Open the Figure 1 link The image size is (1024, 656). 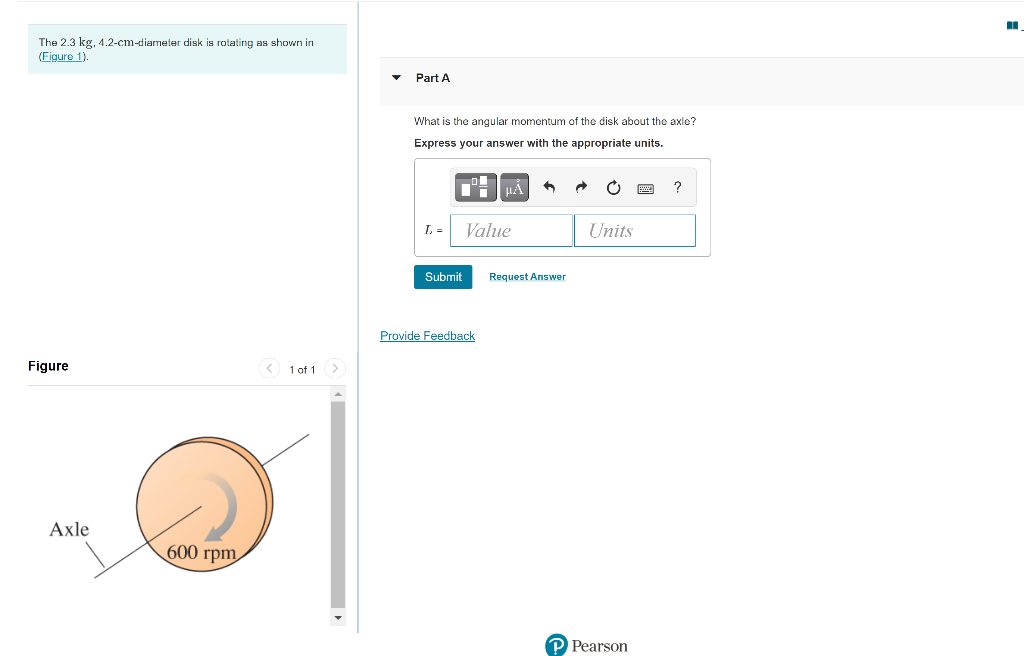63,56
